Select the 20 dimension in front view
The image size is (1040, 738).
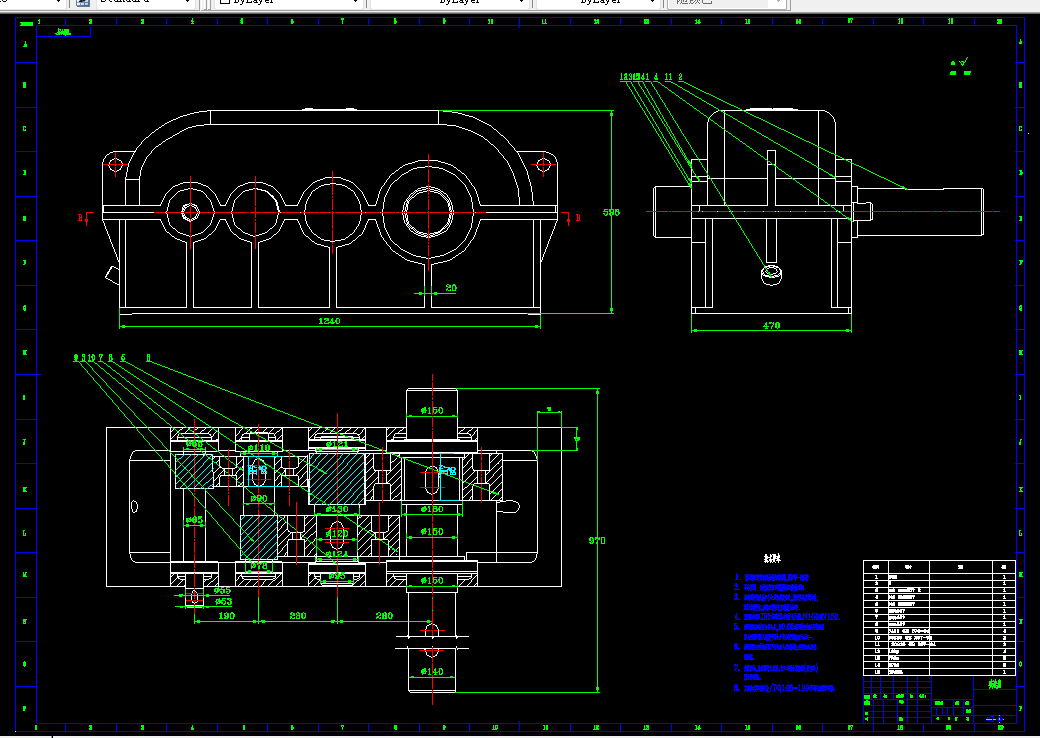451,288
